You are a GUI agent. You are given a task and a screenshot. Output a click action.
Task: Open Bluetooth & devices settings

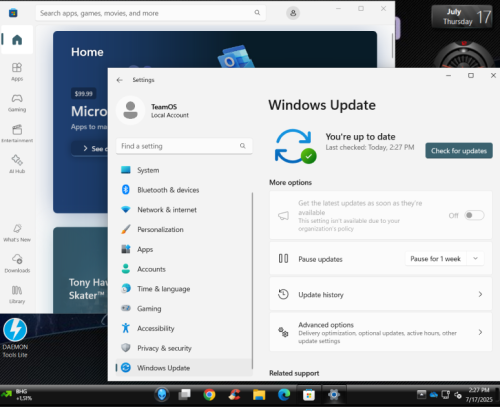184,190
